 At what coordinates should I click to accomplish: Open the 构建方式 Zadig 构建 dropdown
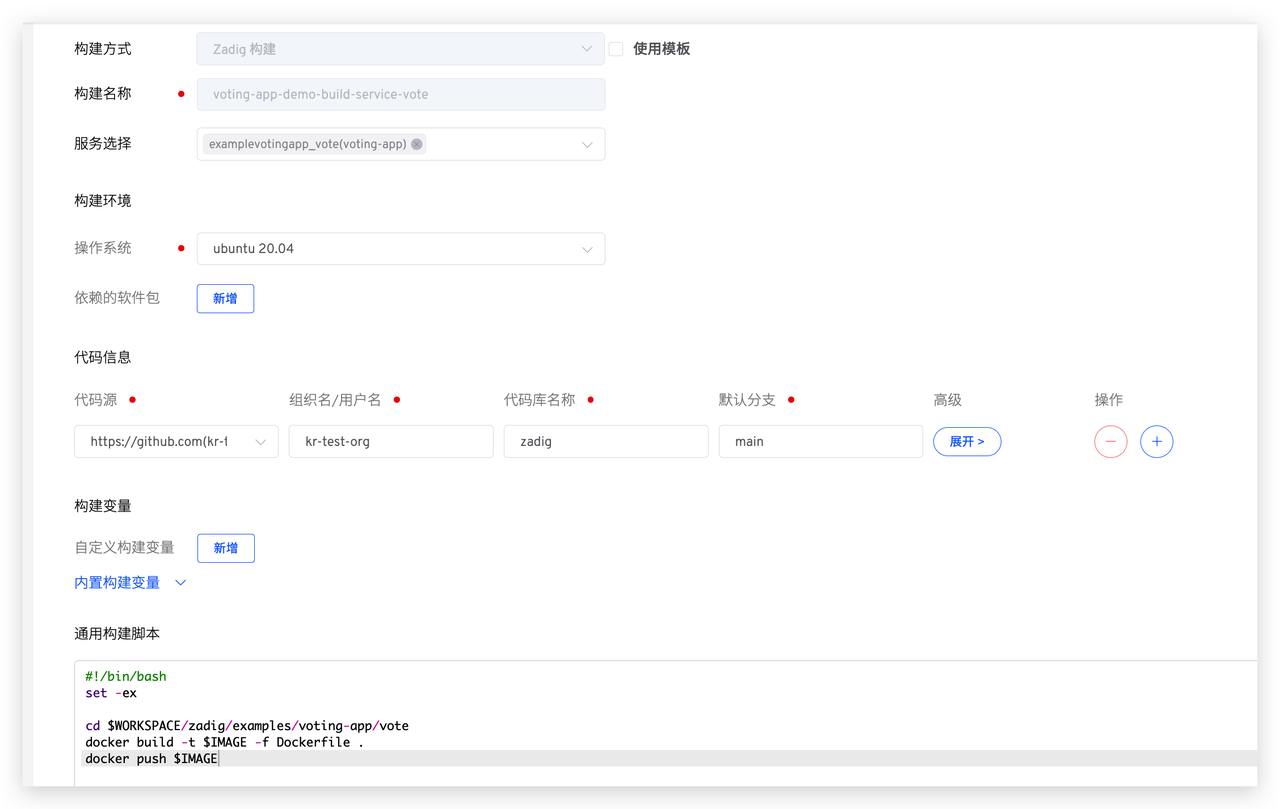click(400, 49)
